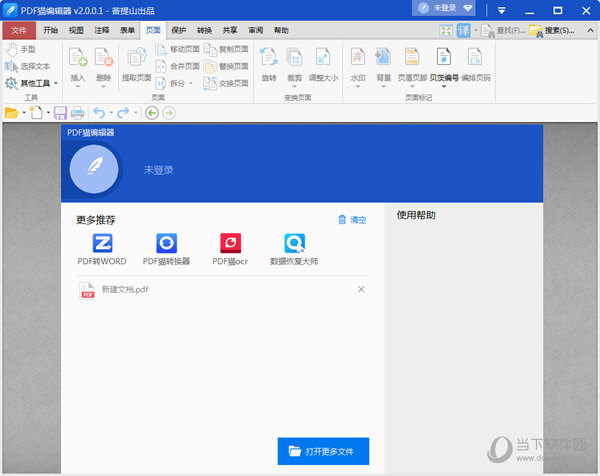Click Arrange Page Numbers (编排页码)
The image size is (600, 476).
[476, 65]
